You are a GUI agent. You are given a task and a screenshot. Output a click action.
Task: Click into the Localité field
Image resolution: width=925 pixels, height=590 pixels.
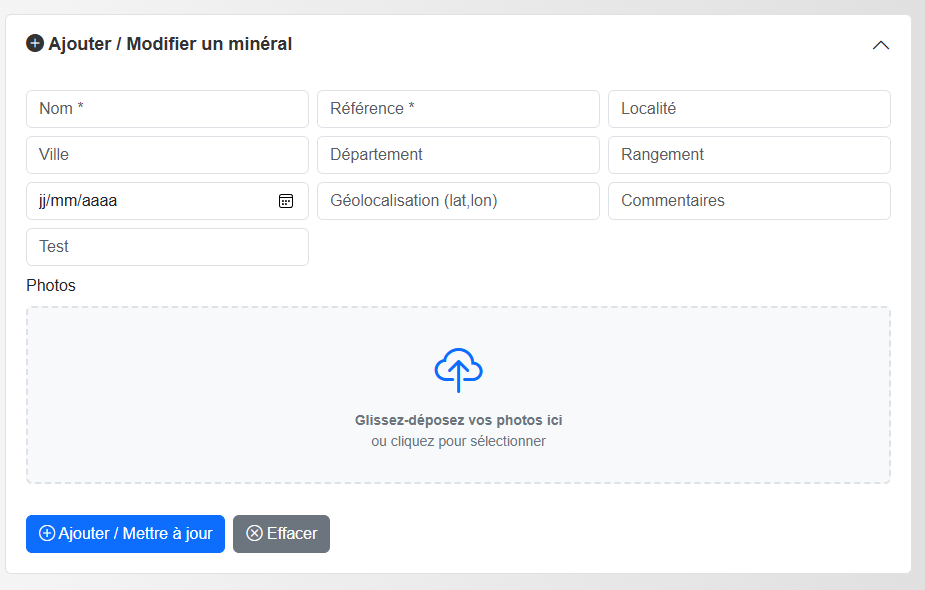749,109
